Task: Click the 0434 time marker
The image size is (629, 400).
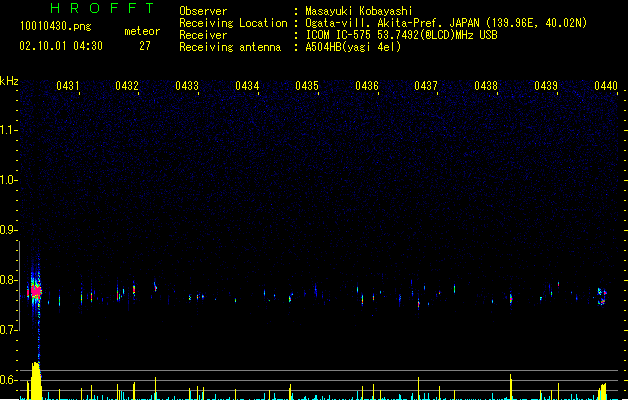Action: point(247,86)
